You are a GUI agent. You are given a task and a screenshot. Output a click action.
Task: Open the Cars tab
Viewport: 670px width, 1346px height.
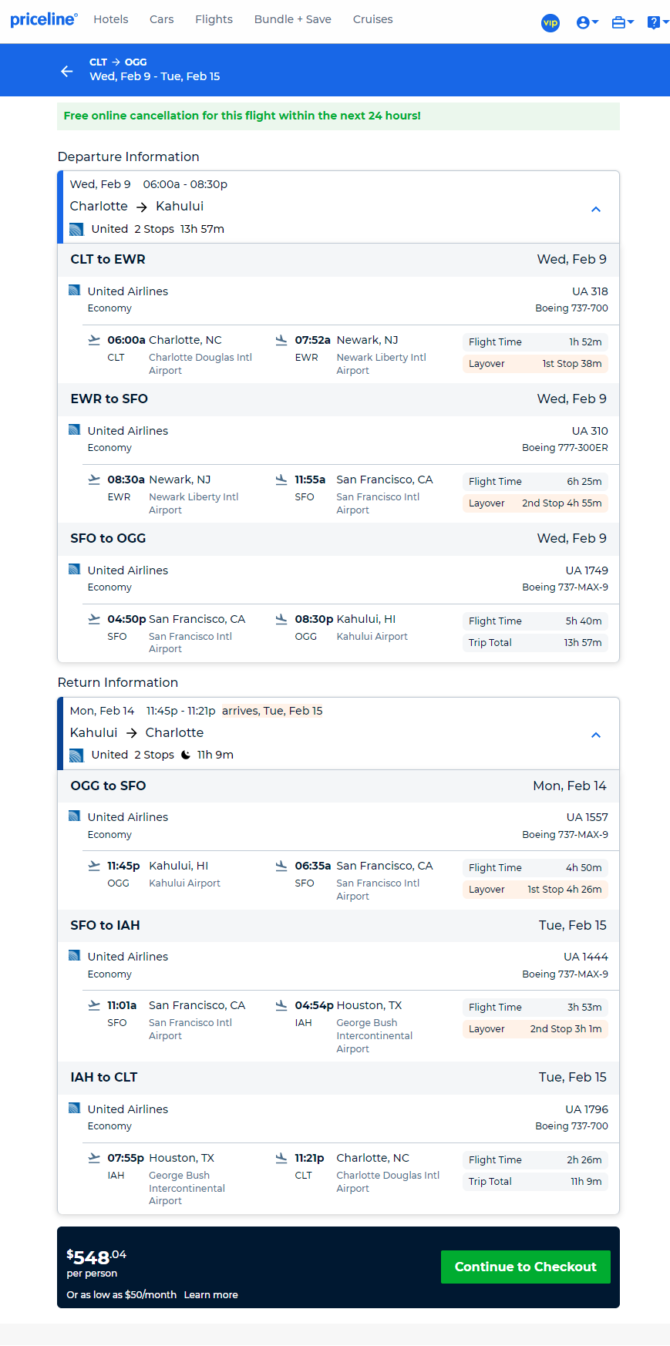161,20
